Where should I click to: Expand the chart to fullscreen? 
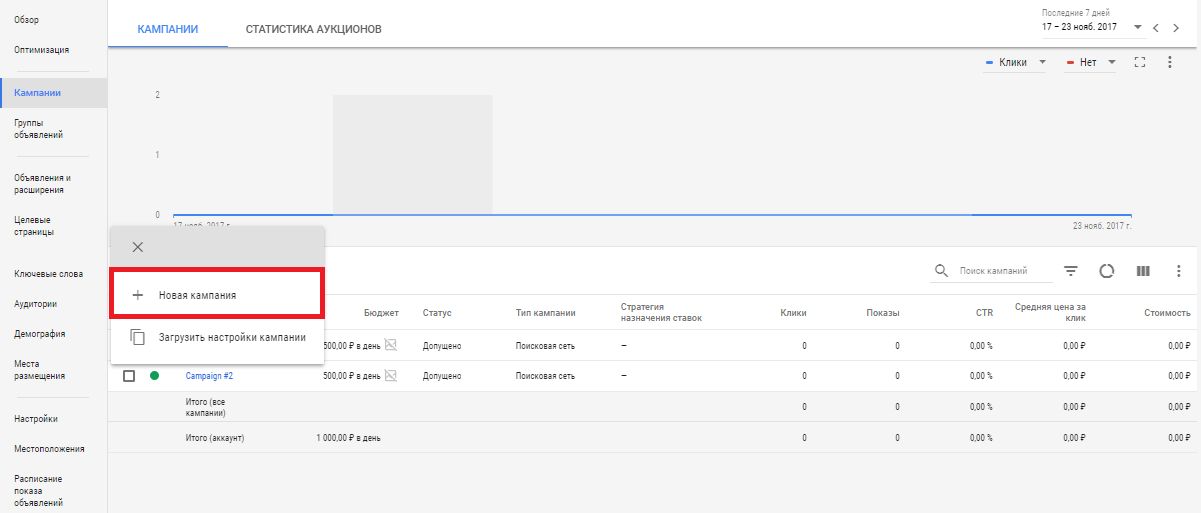[1139, 62]
